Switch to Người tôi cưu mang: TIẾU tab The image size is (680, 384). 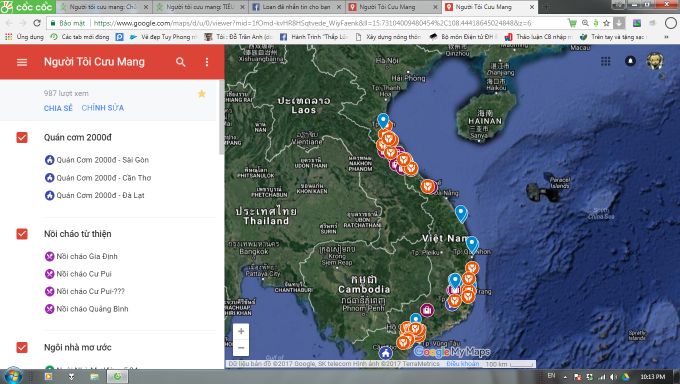[x=201, y=7]
